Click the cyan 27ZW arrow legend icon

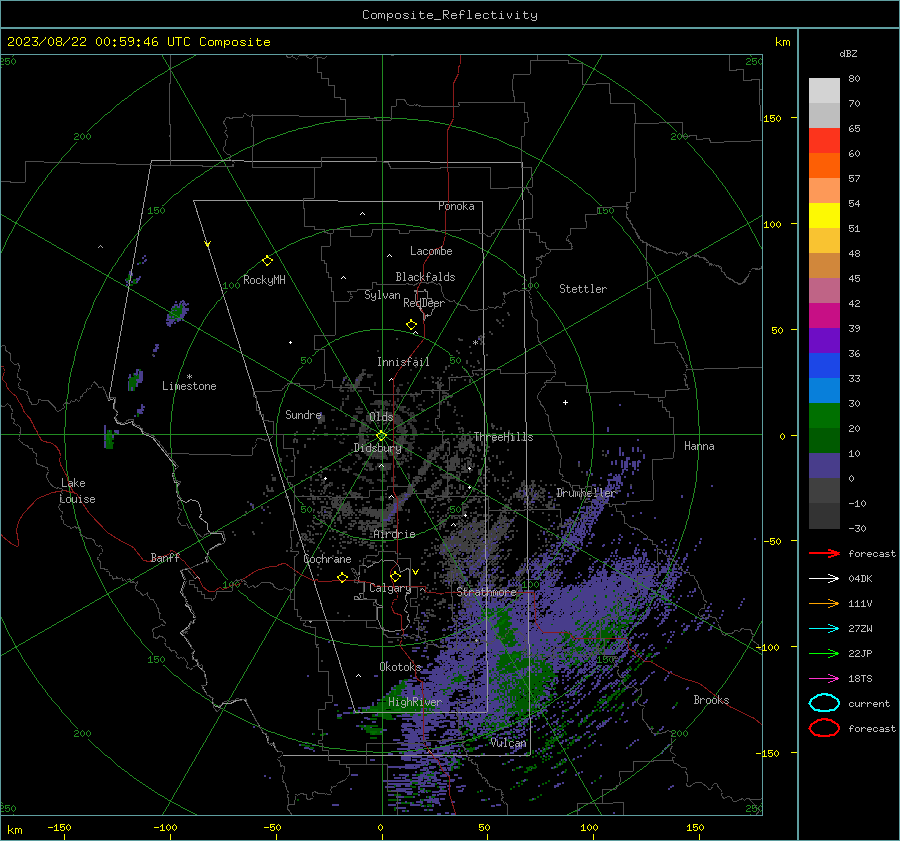point(824,629)
